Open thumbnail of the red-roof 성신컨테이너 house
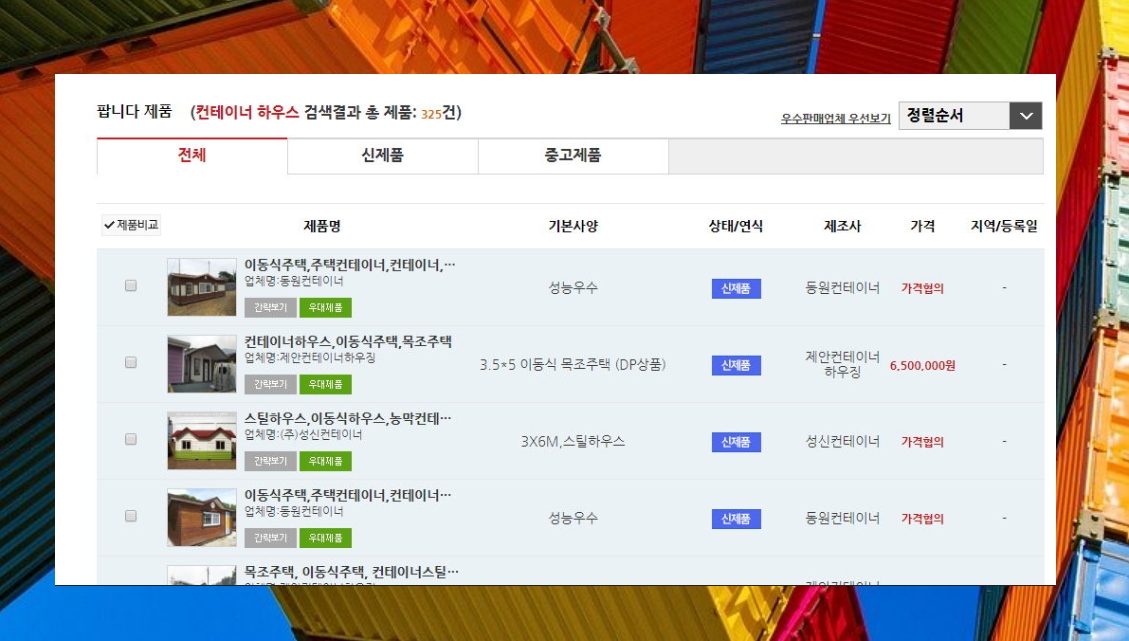This screenshot has width=1129, height=641. (202, 440)
